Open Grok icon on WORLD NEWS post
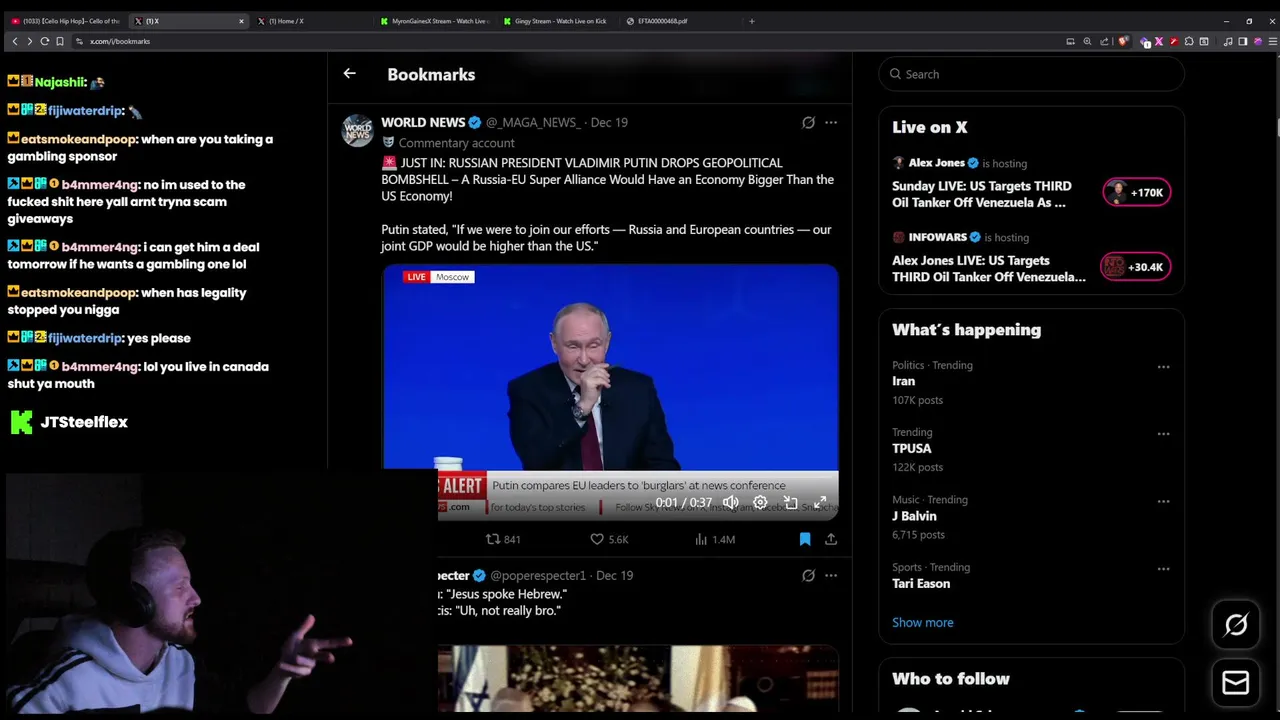The image size is (1280, 720). coord(808,123)
